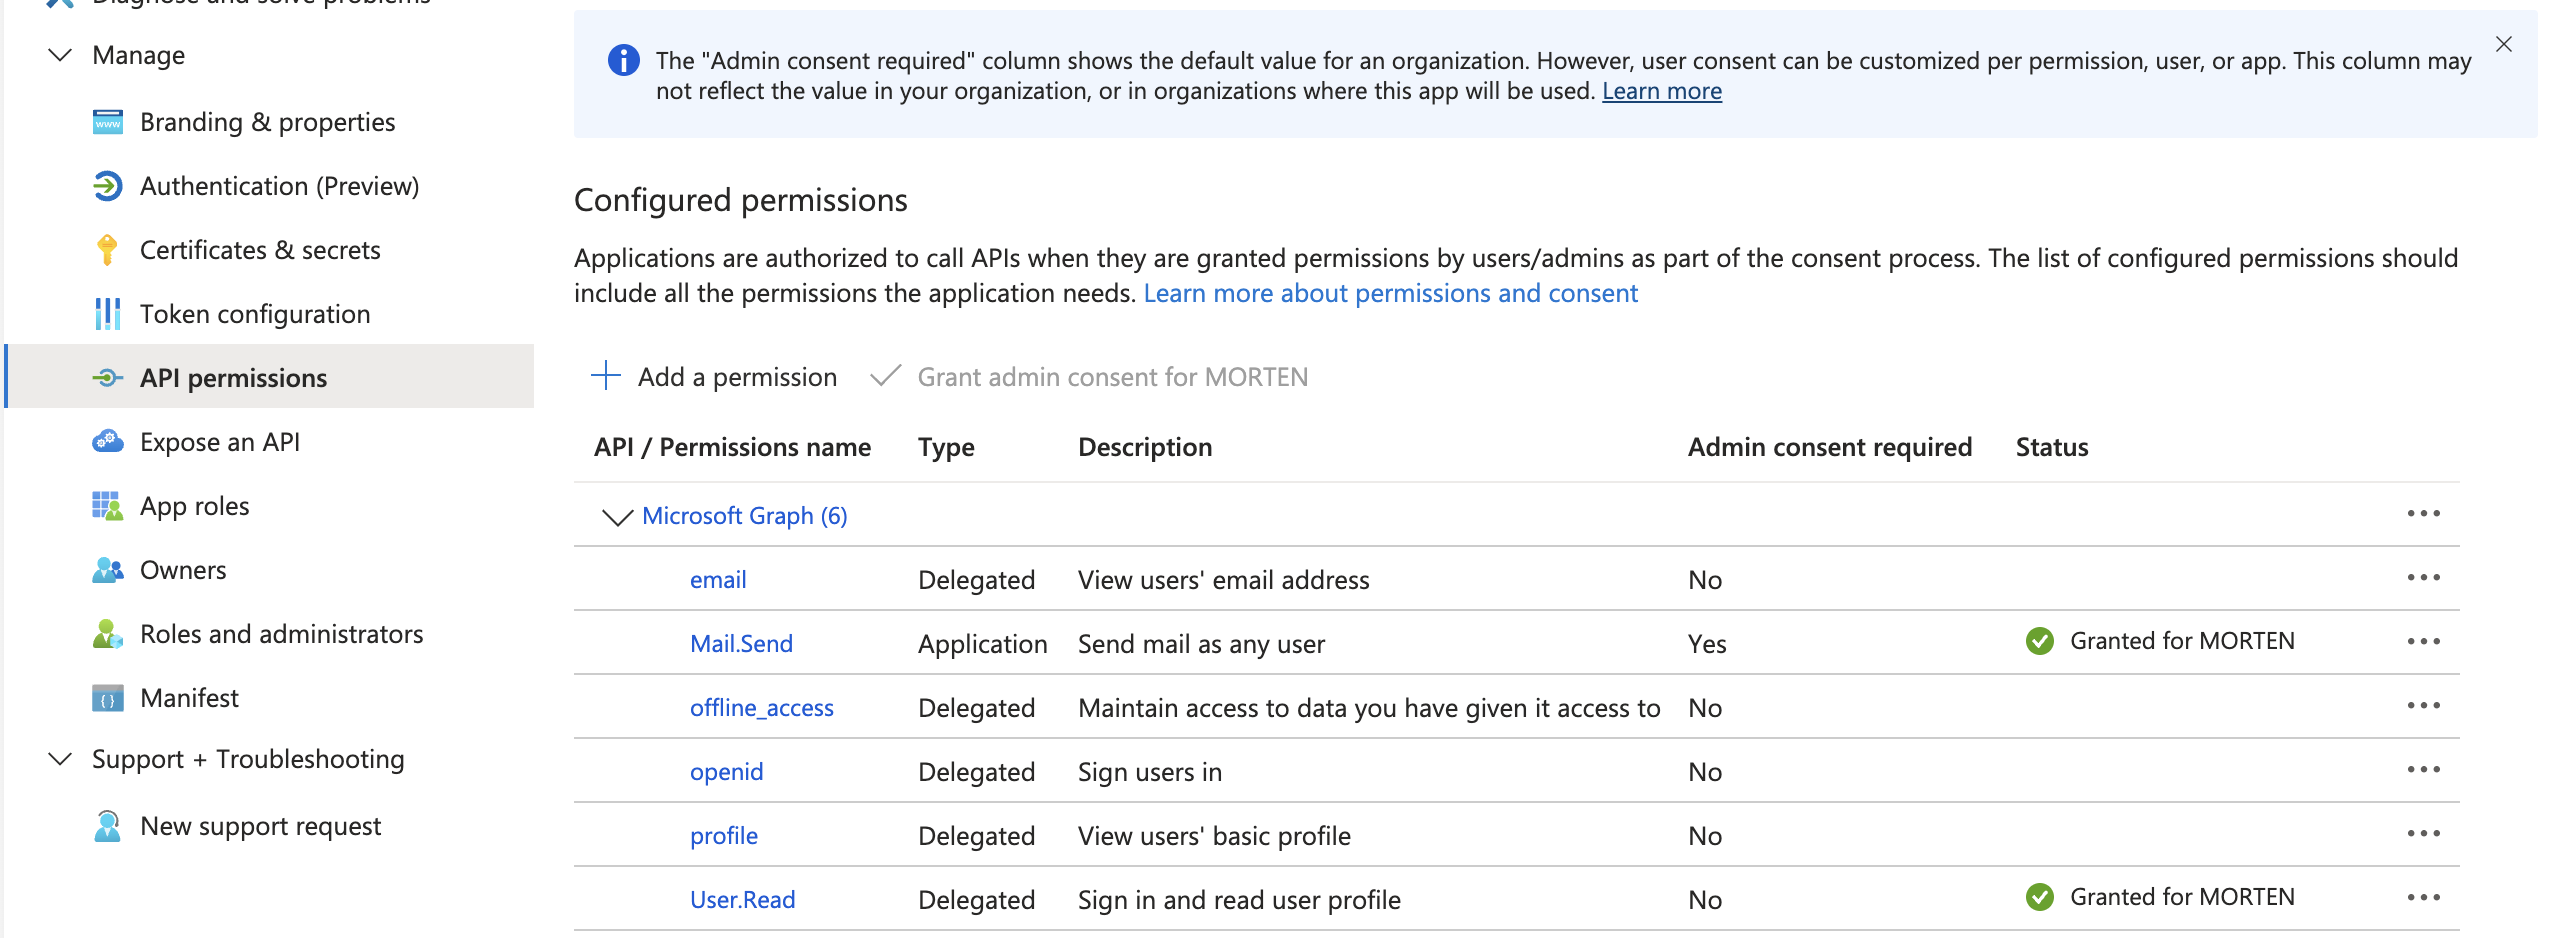Open Certificates & secrets menu item
This screenshot has height=938, width=2566.
[270, 250]
